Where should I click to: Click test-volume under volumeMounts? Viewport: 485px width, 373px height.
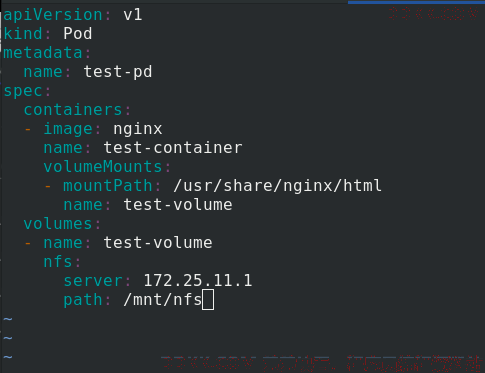coord(178,205)
